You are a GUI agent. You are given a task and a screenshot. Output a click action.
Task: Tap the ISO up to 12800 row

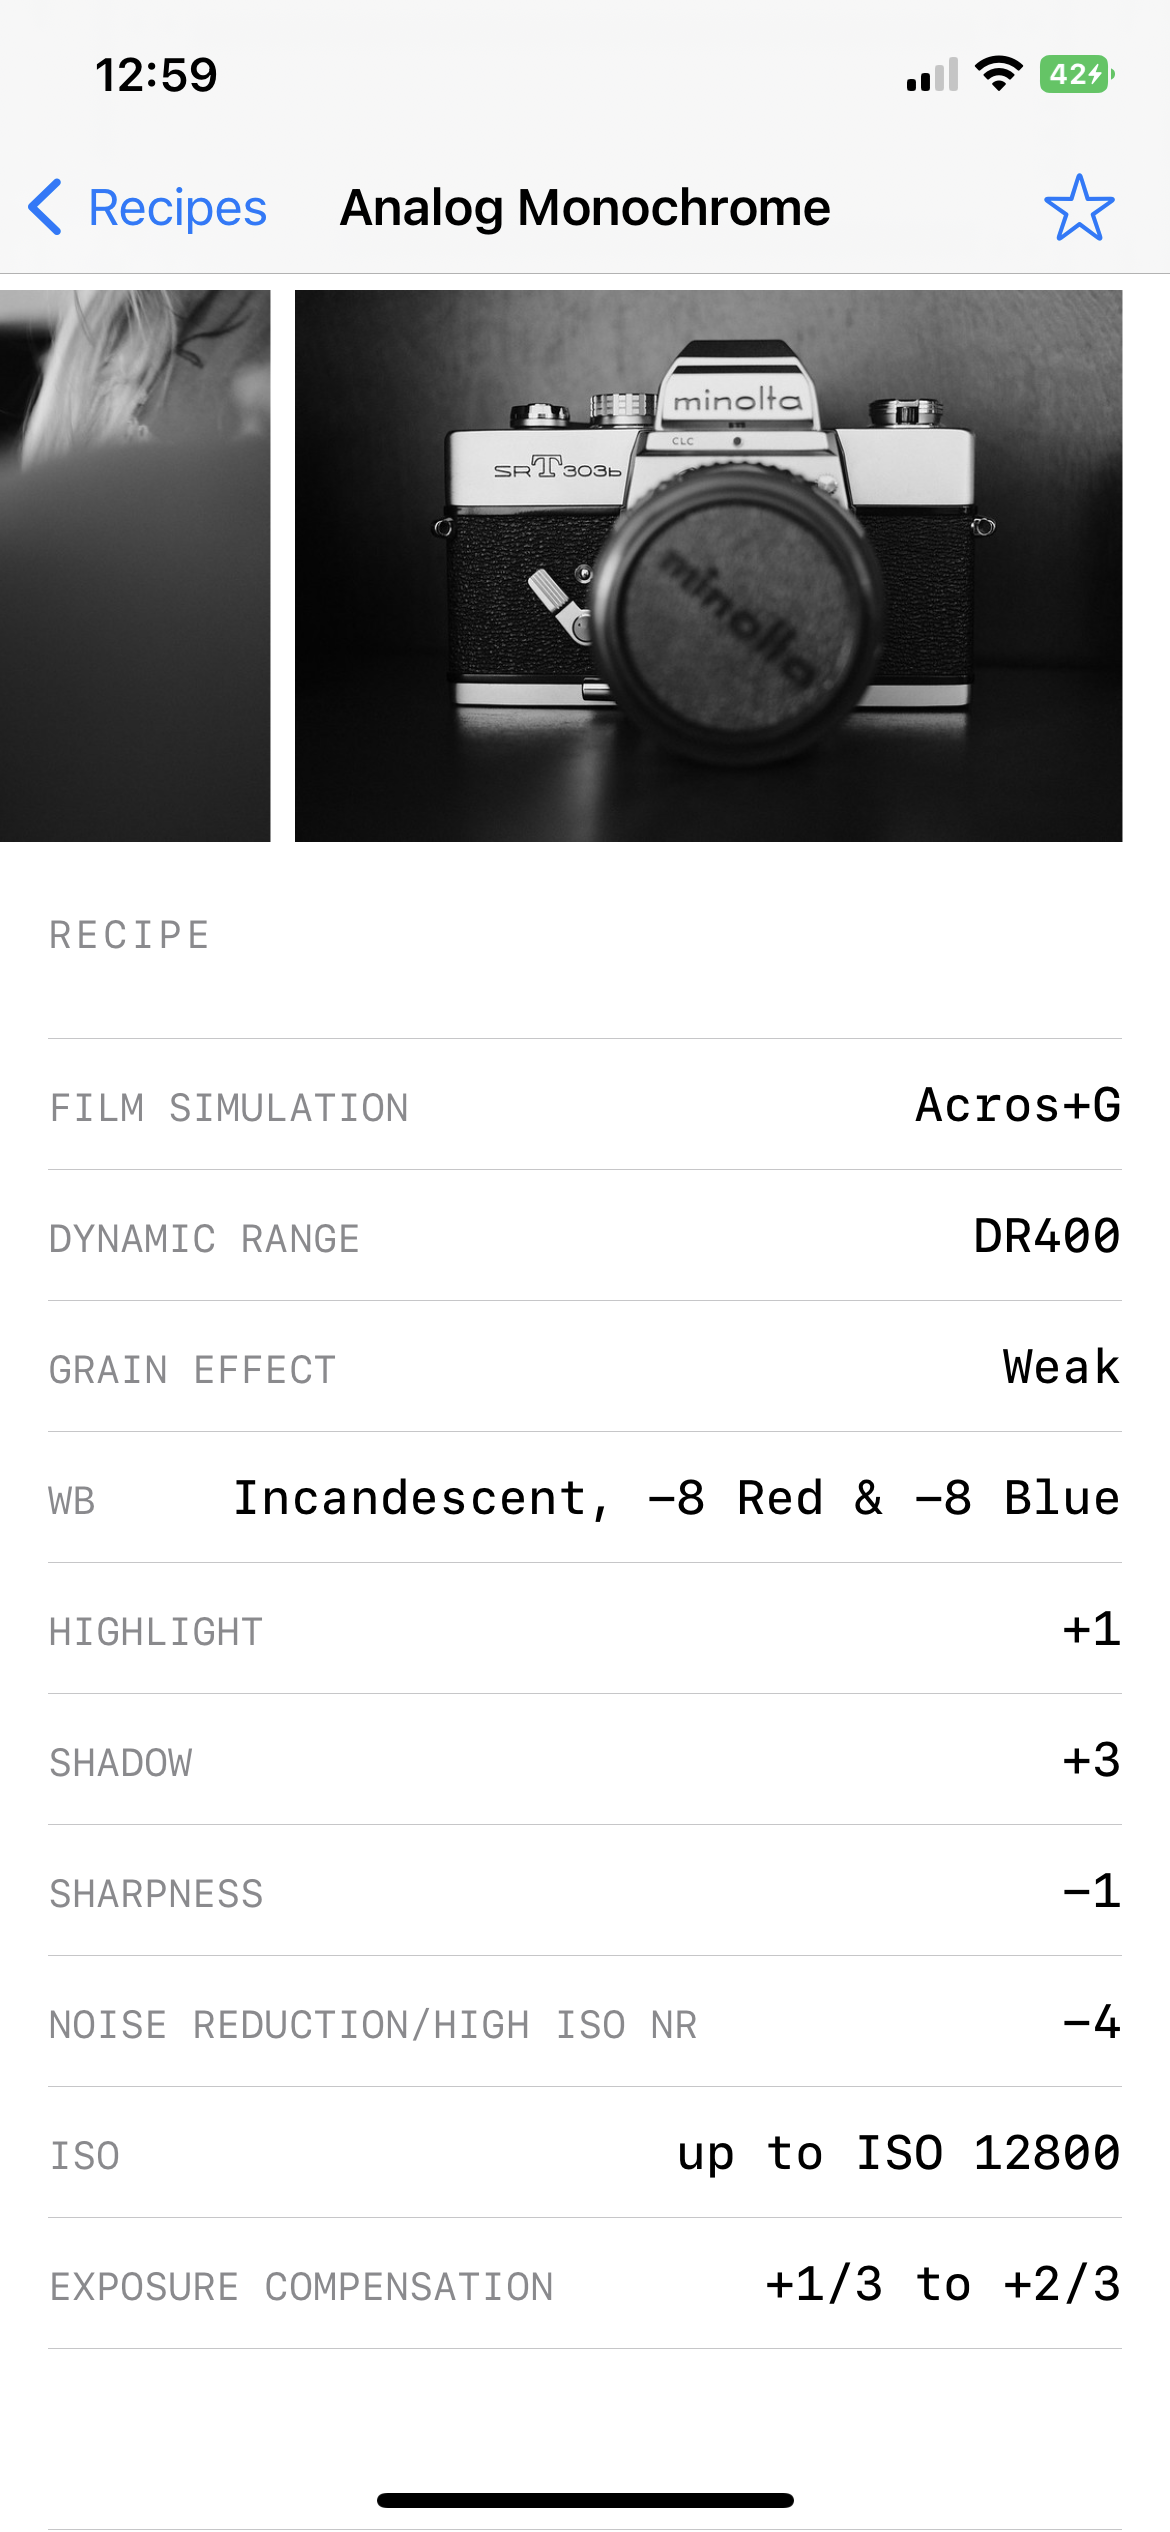click(x=585, y=2153)
